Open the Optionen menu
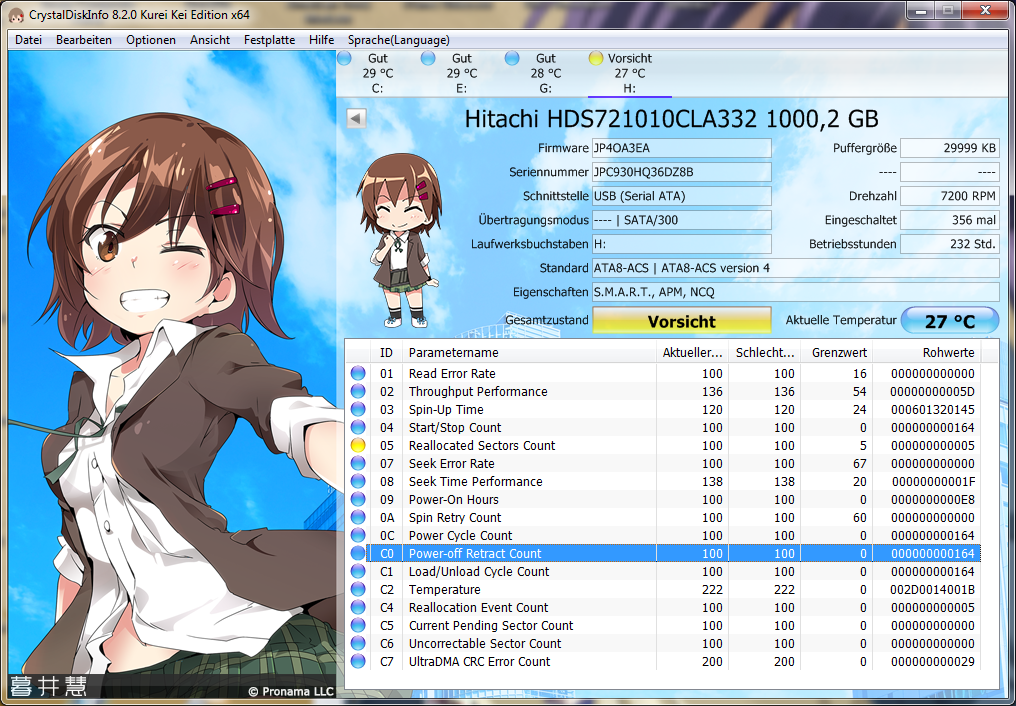Viewport: 1016px width, 706px height. tap(150, 40)
